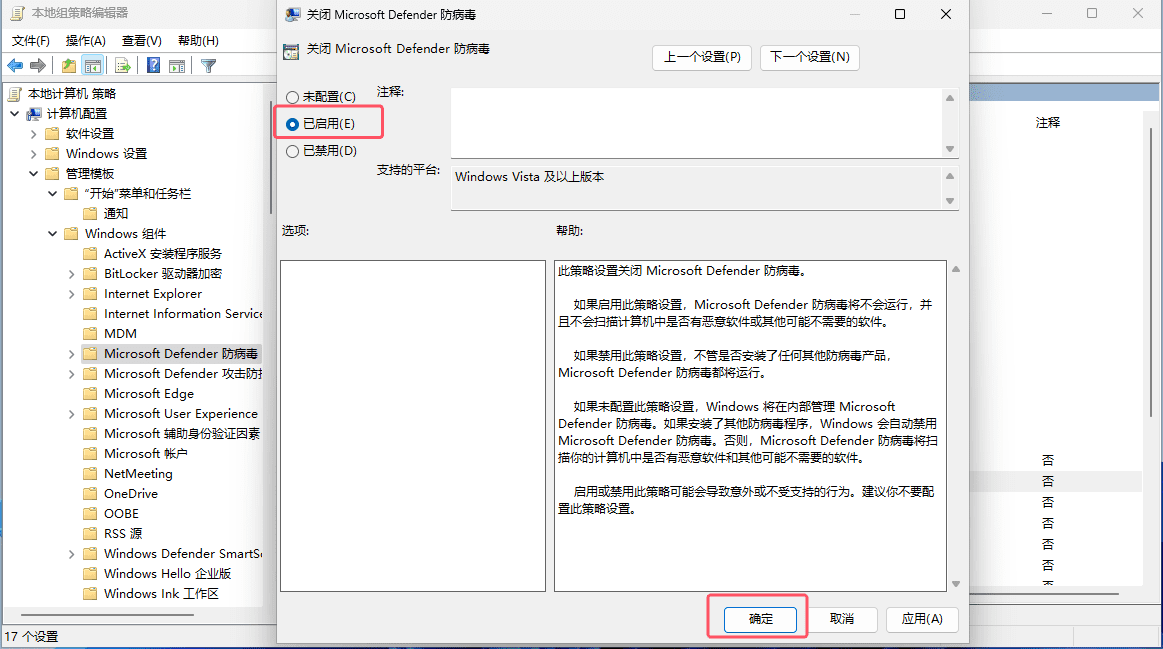1163x649 pixels.
Task: Click the 计算机配置 computer icon
Action: coord(34,113)
